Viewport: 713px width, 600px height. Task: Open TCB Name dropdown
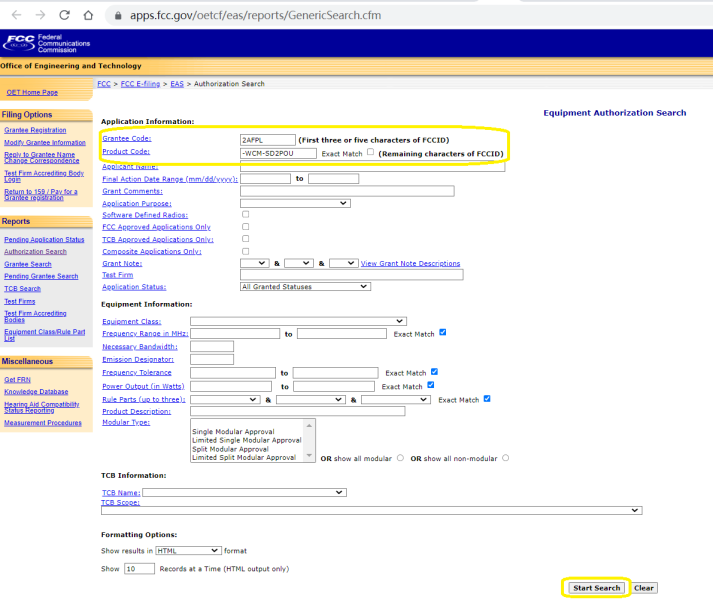click(244, 492)
